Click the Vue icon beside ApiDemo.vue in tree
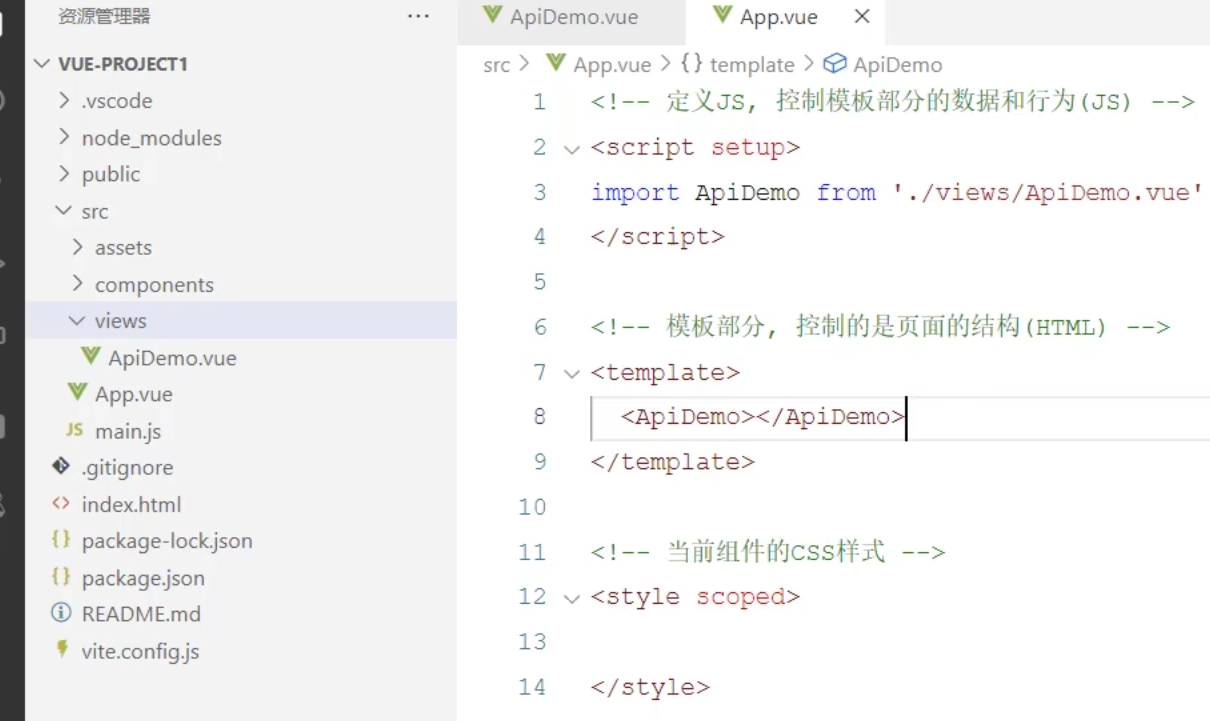The image size is (1210, 721). (x=91, y=357)
